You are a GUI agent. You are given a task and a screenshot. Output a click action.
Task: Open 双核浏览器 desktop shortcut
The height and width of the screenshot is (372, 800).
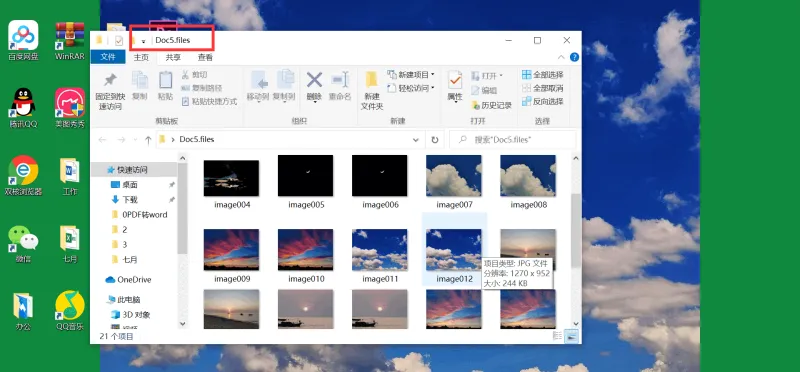23,175
